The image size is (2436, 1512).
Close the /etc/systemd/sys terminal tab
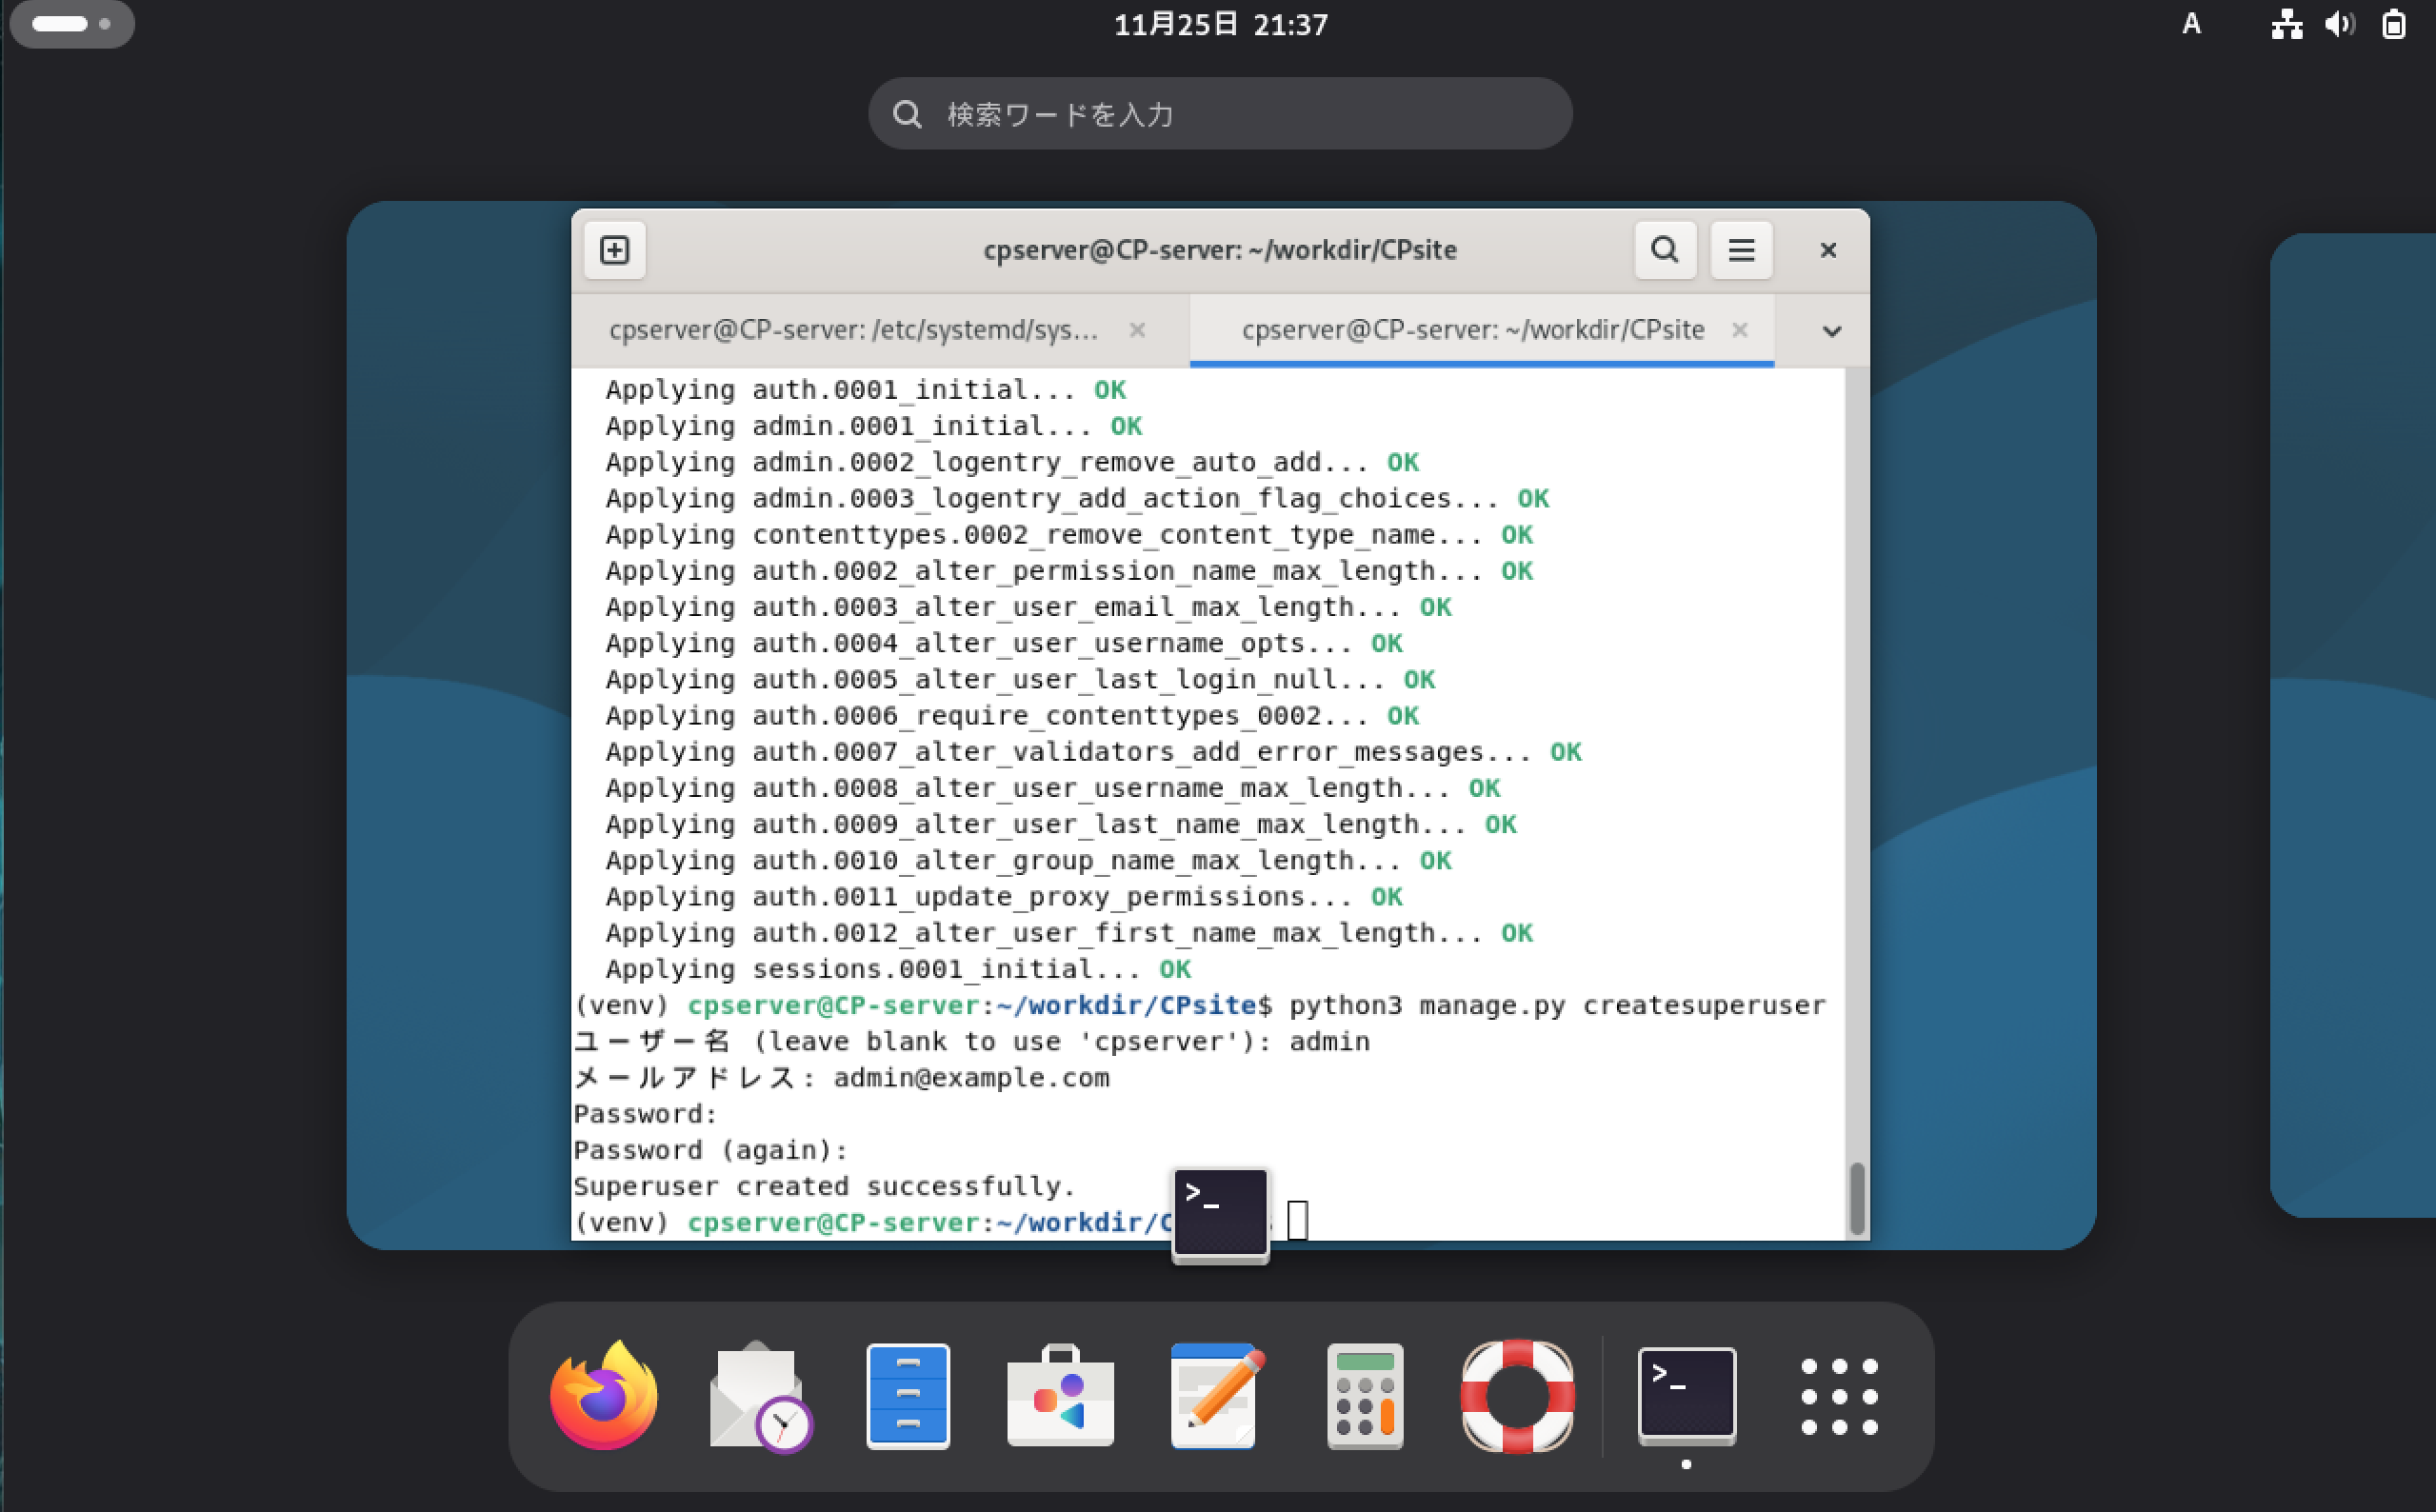point(1137,330)
